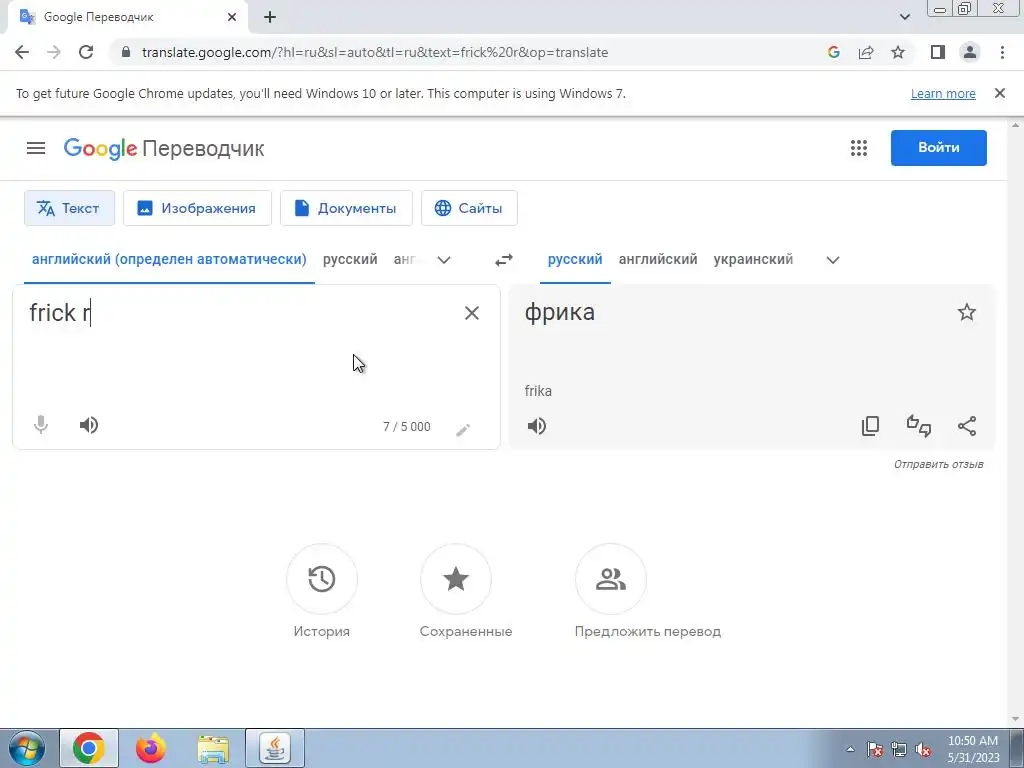Open the Google apps grid
Image resolution: width=1024 pixels, height=768 pixels.
(859, 148)
